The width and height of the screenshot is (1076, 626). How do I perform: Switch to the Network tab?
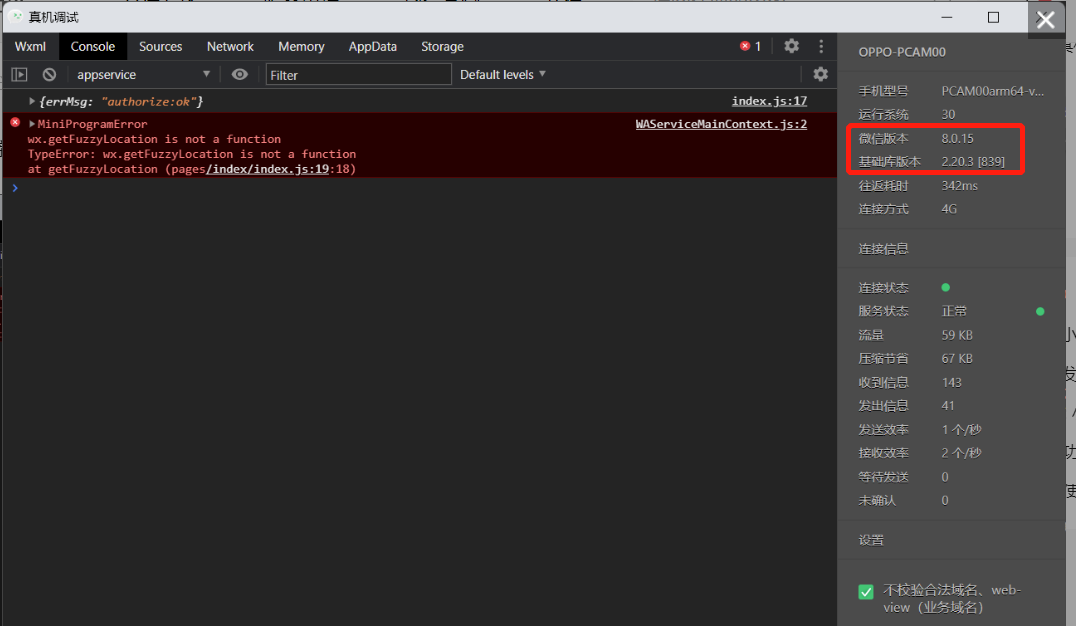tap(230, 47)
